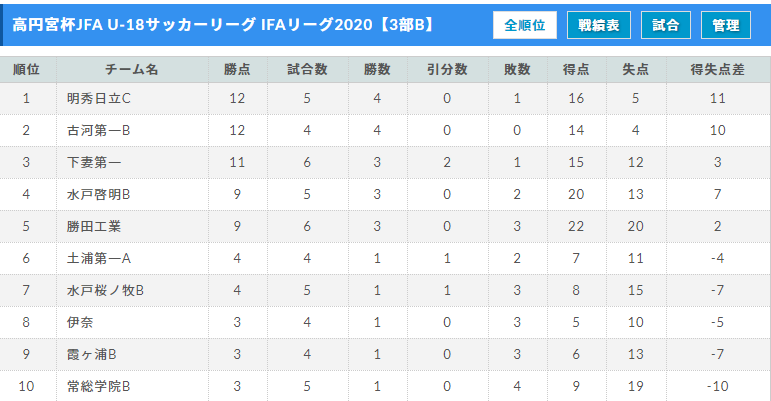Image resolution: width=771 pixels, height=401 pixels.
Task: Sort by the 勝点 column header
Action: pos(237,70)
